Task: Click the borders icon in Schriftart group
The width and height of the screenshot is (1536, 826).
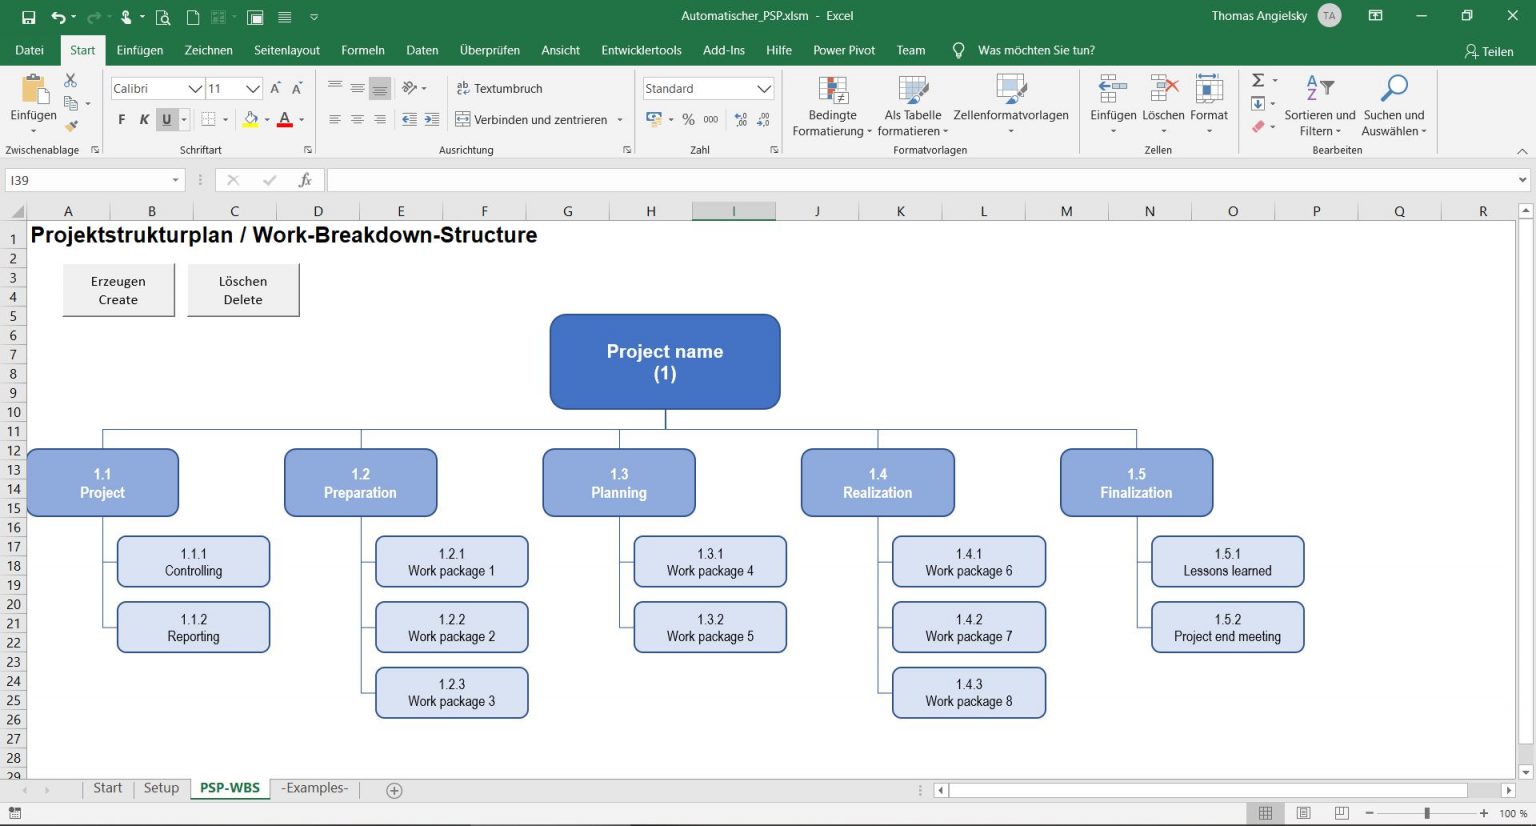Action: pos(208,119)
